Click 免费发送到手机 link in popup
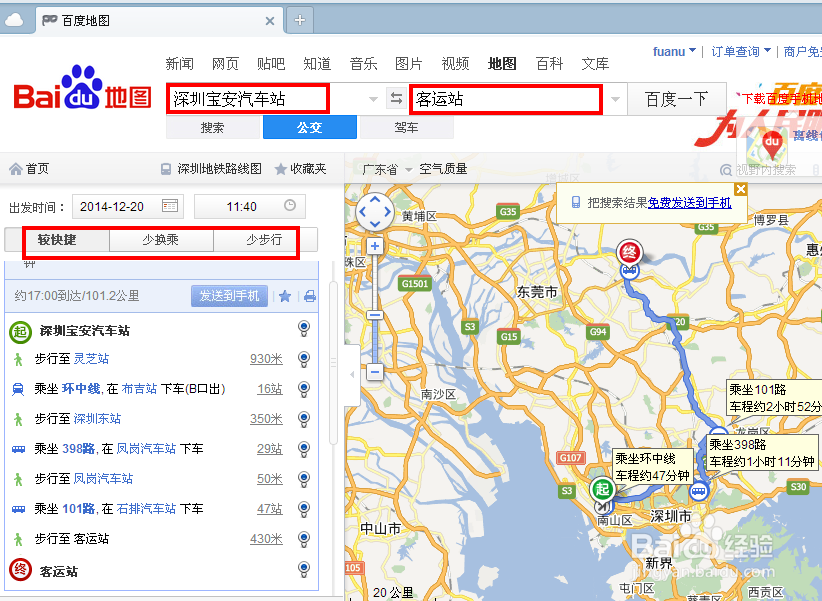Screen dimensions: 822x601 point(689,202)
